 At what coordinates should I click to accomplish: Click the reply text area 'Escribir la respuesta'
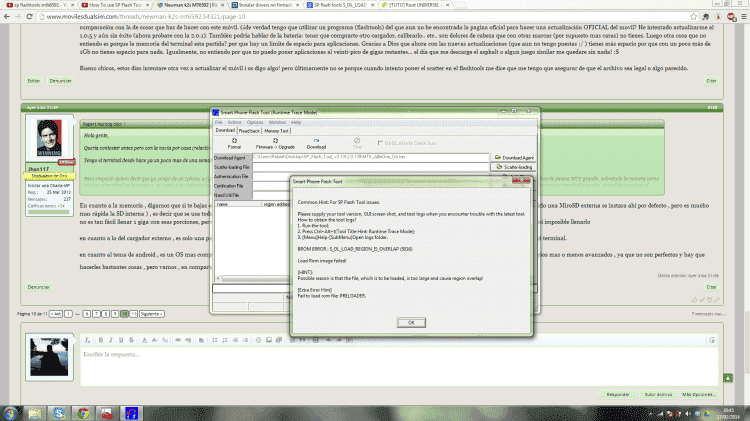coord(399,366)
